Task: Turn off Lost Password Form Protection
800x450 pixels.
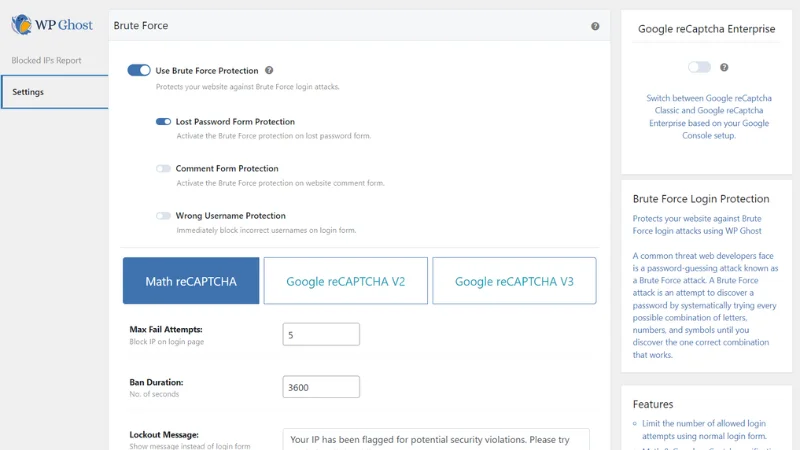Action: click(163, 122)
